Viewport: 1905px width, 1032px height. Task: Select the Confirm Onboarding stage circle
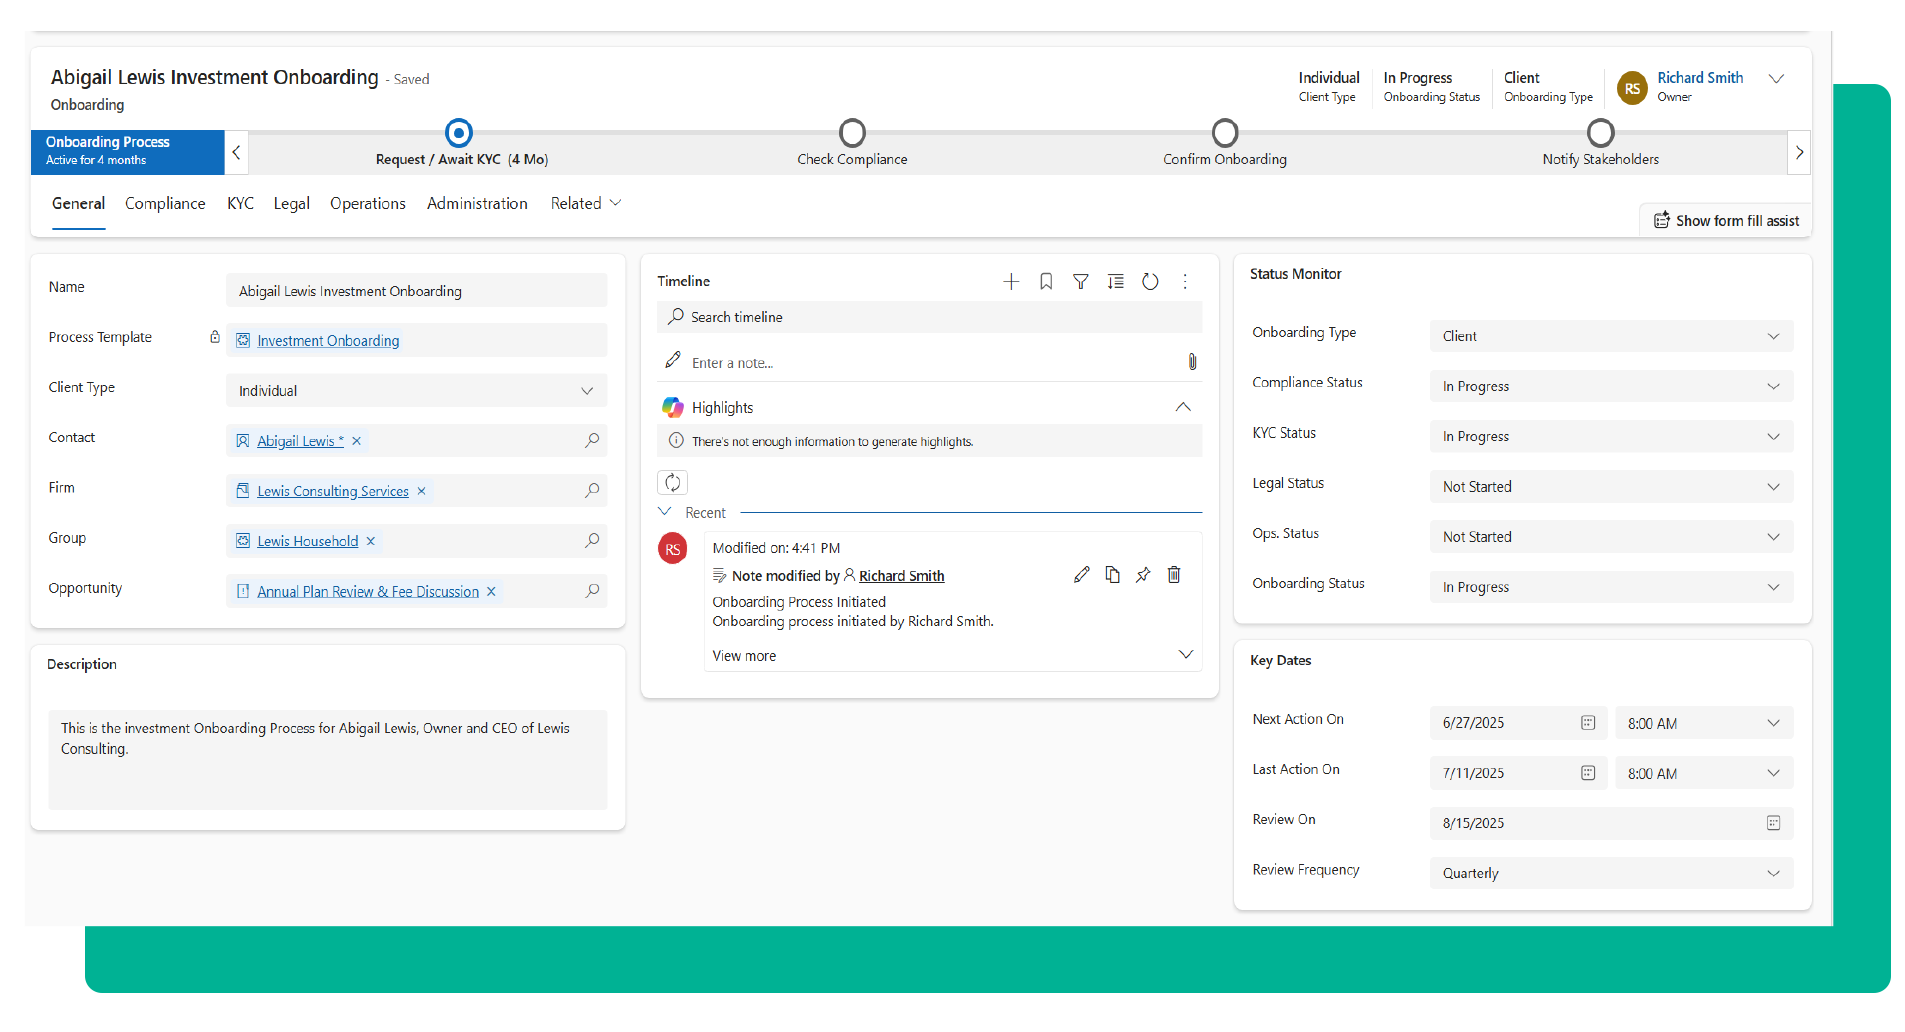1225,133
